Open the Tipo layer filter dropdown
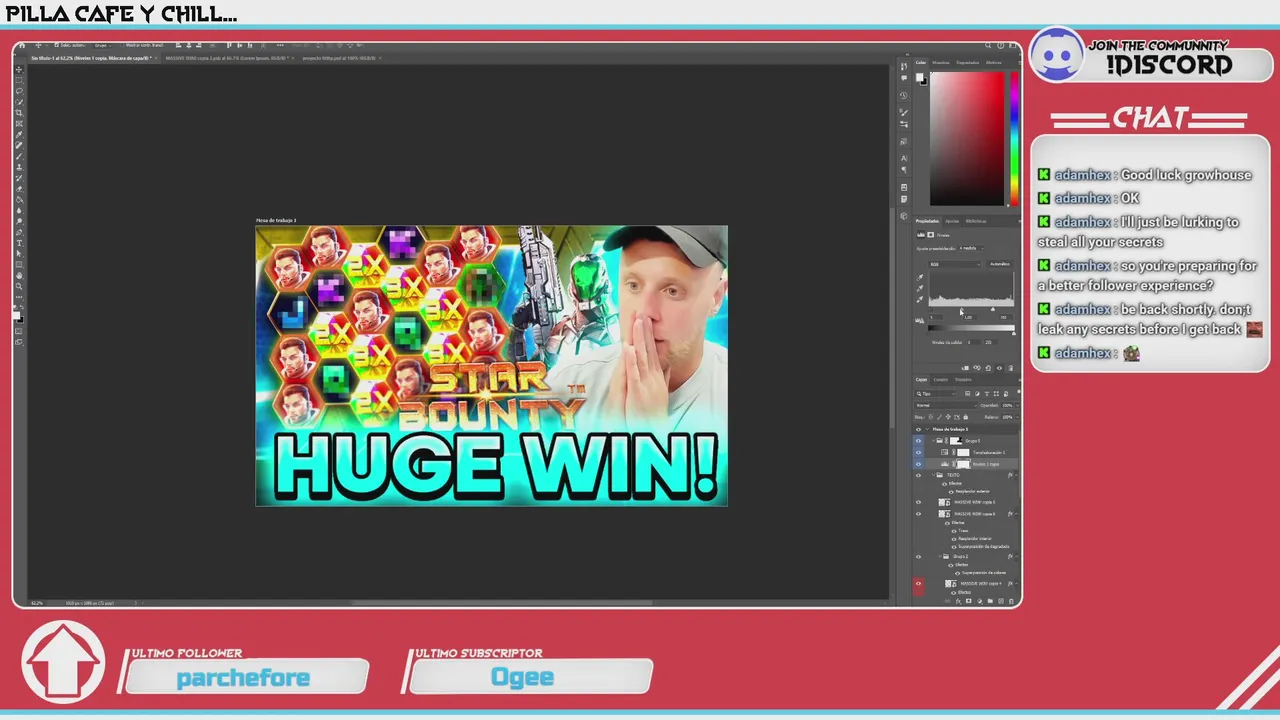 935,394
